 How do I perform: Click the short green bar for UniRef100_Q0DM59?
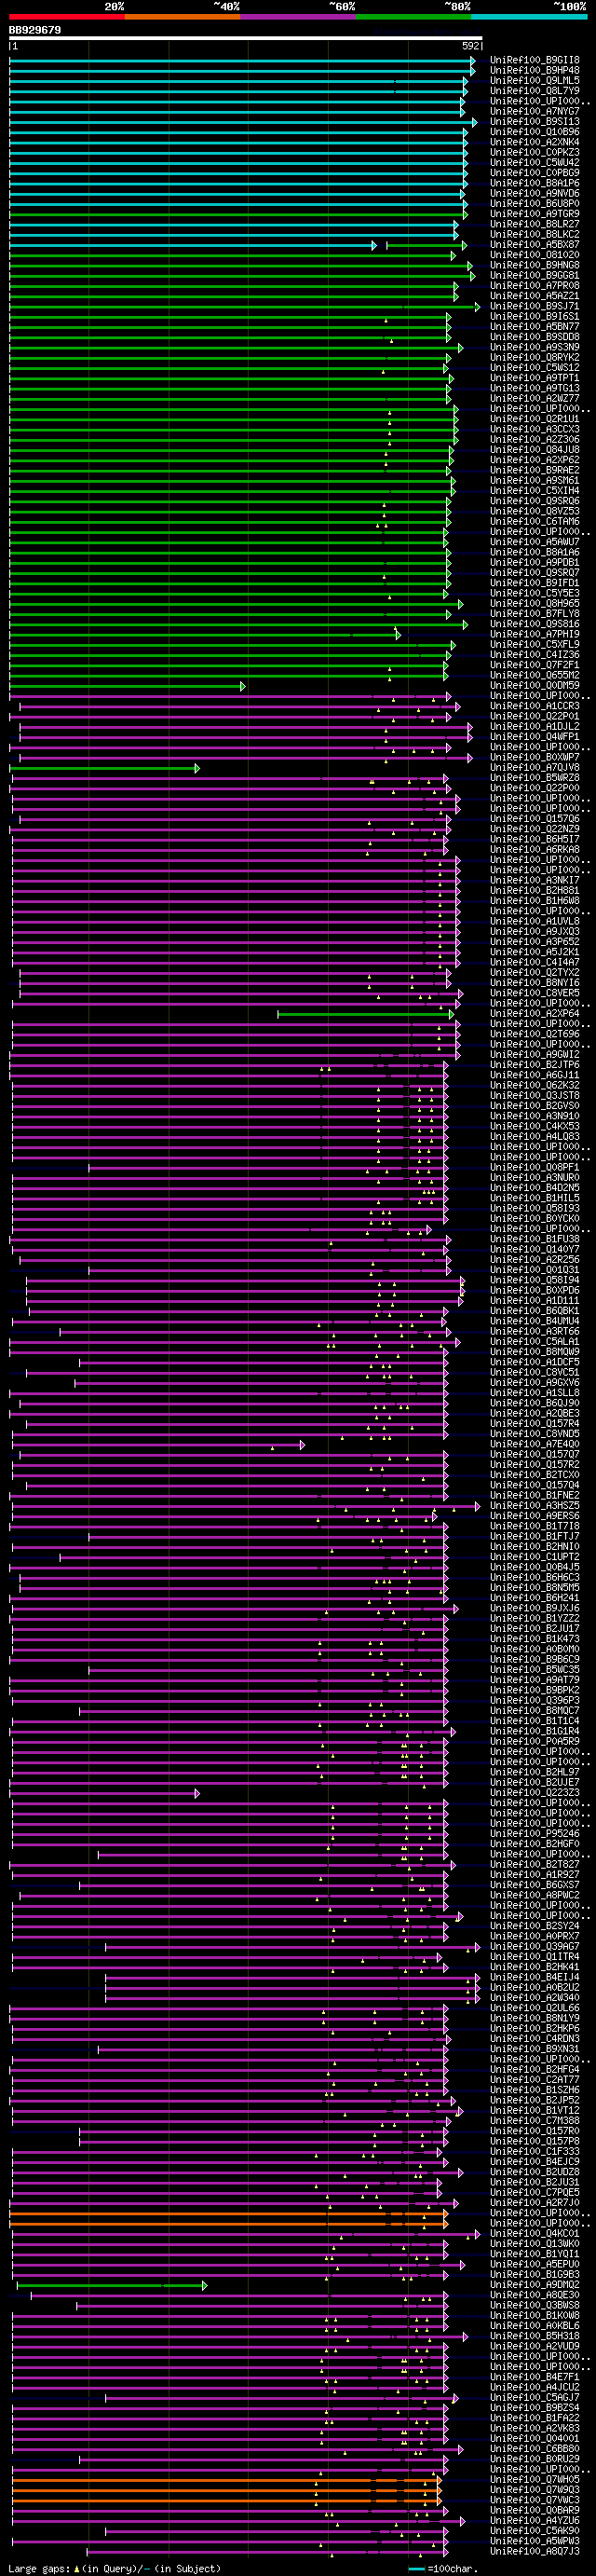[x=127, y=686]
